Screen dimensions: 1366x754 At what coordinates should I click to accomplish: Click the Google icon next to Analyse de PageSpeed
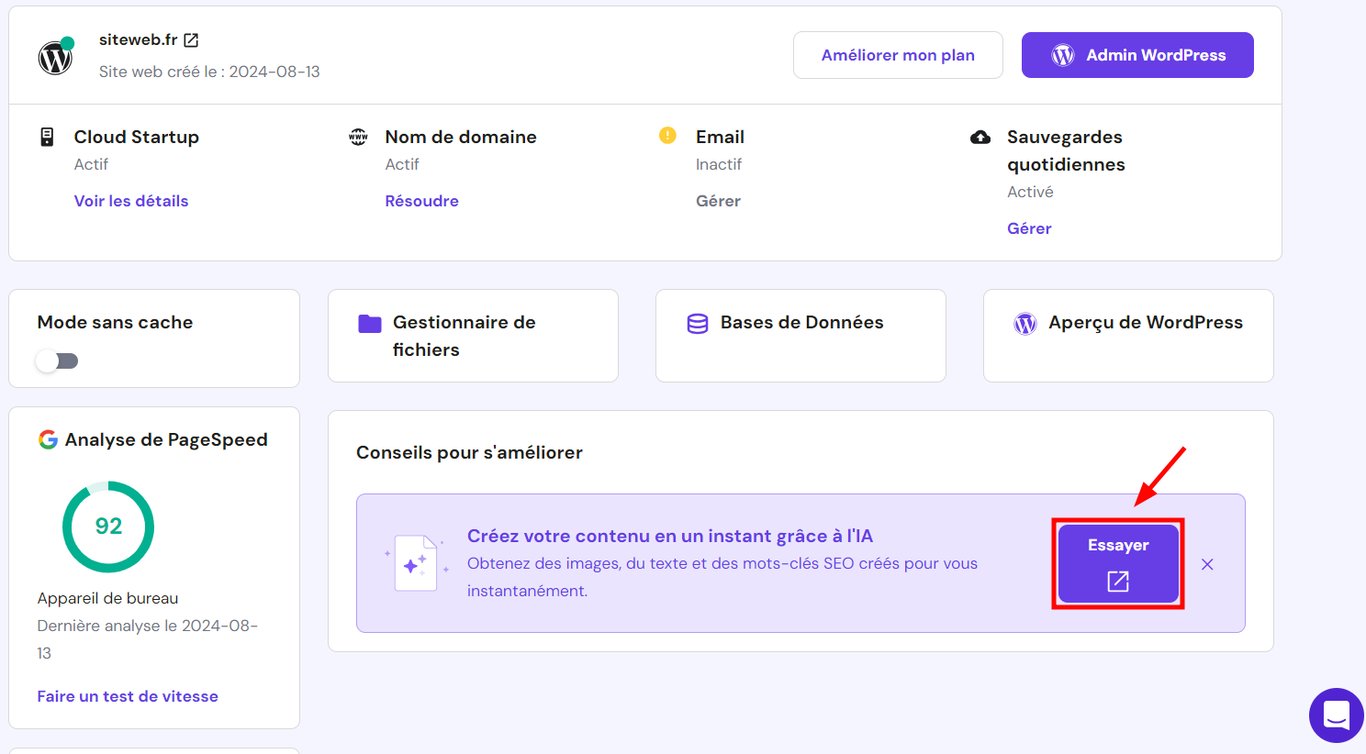[x=46, y=439]
